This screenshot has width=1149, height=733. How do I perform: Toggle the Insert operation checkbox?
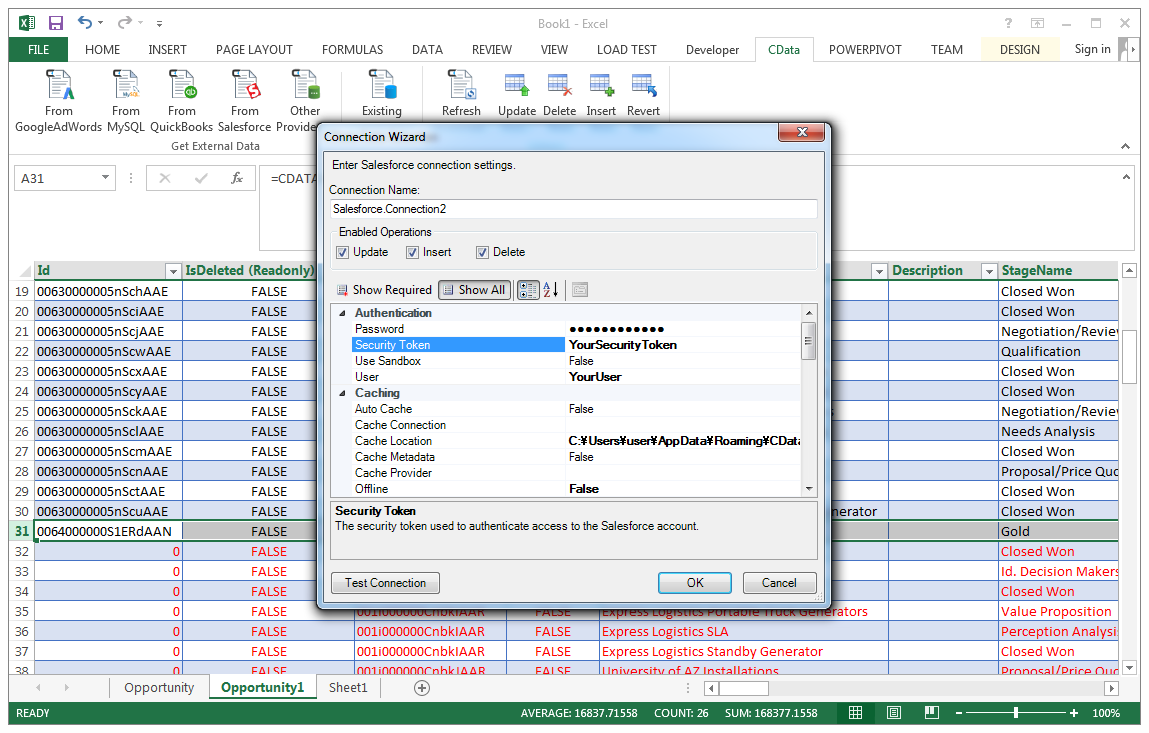(x=413, y=253)
